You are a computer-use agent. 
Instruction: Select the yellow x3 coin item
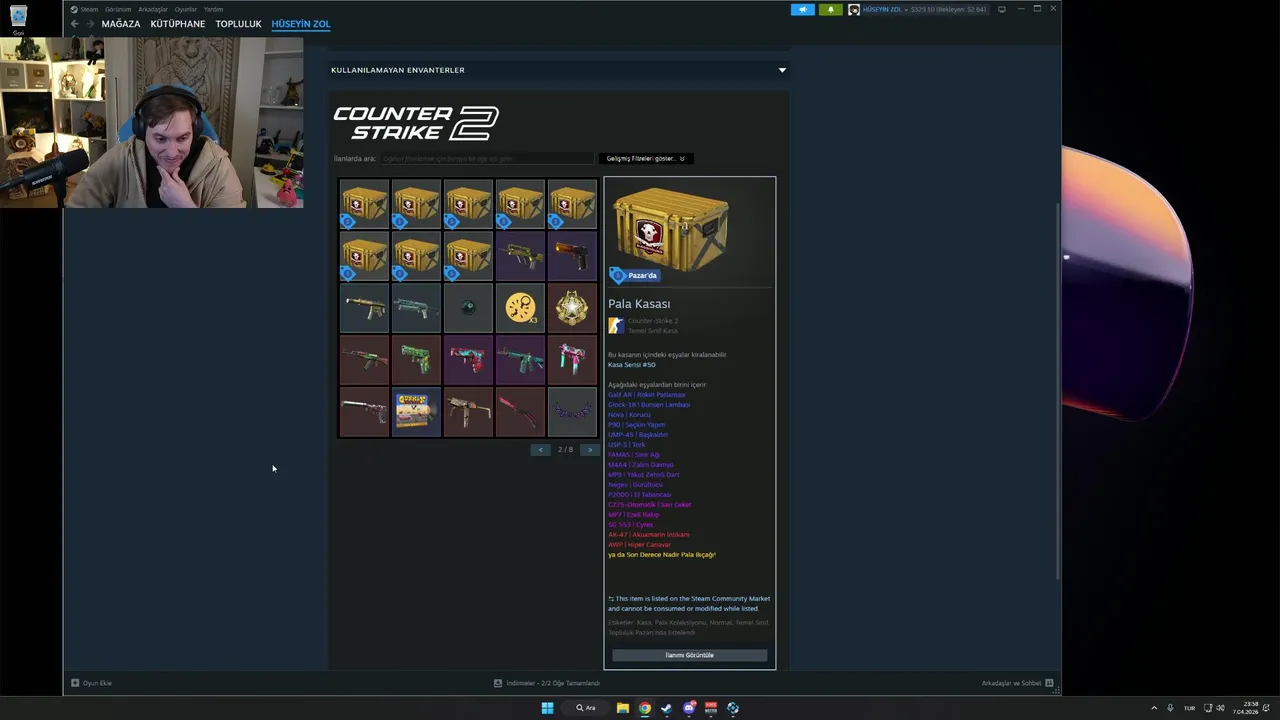(x=520, y=308)
